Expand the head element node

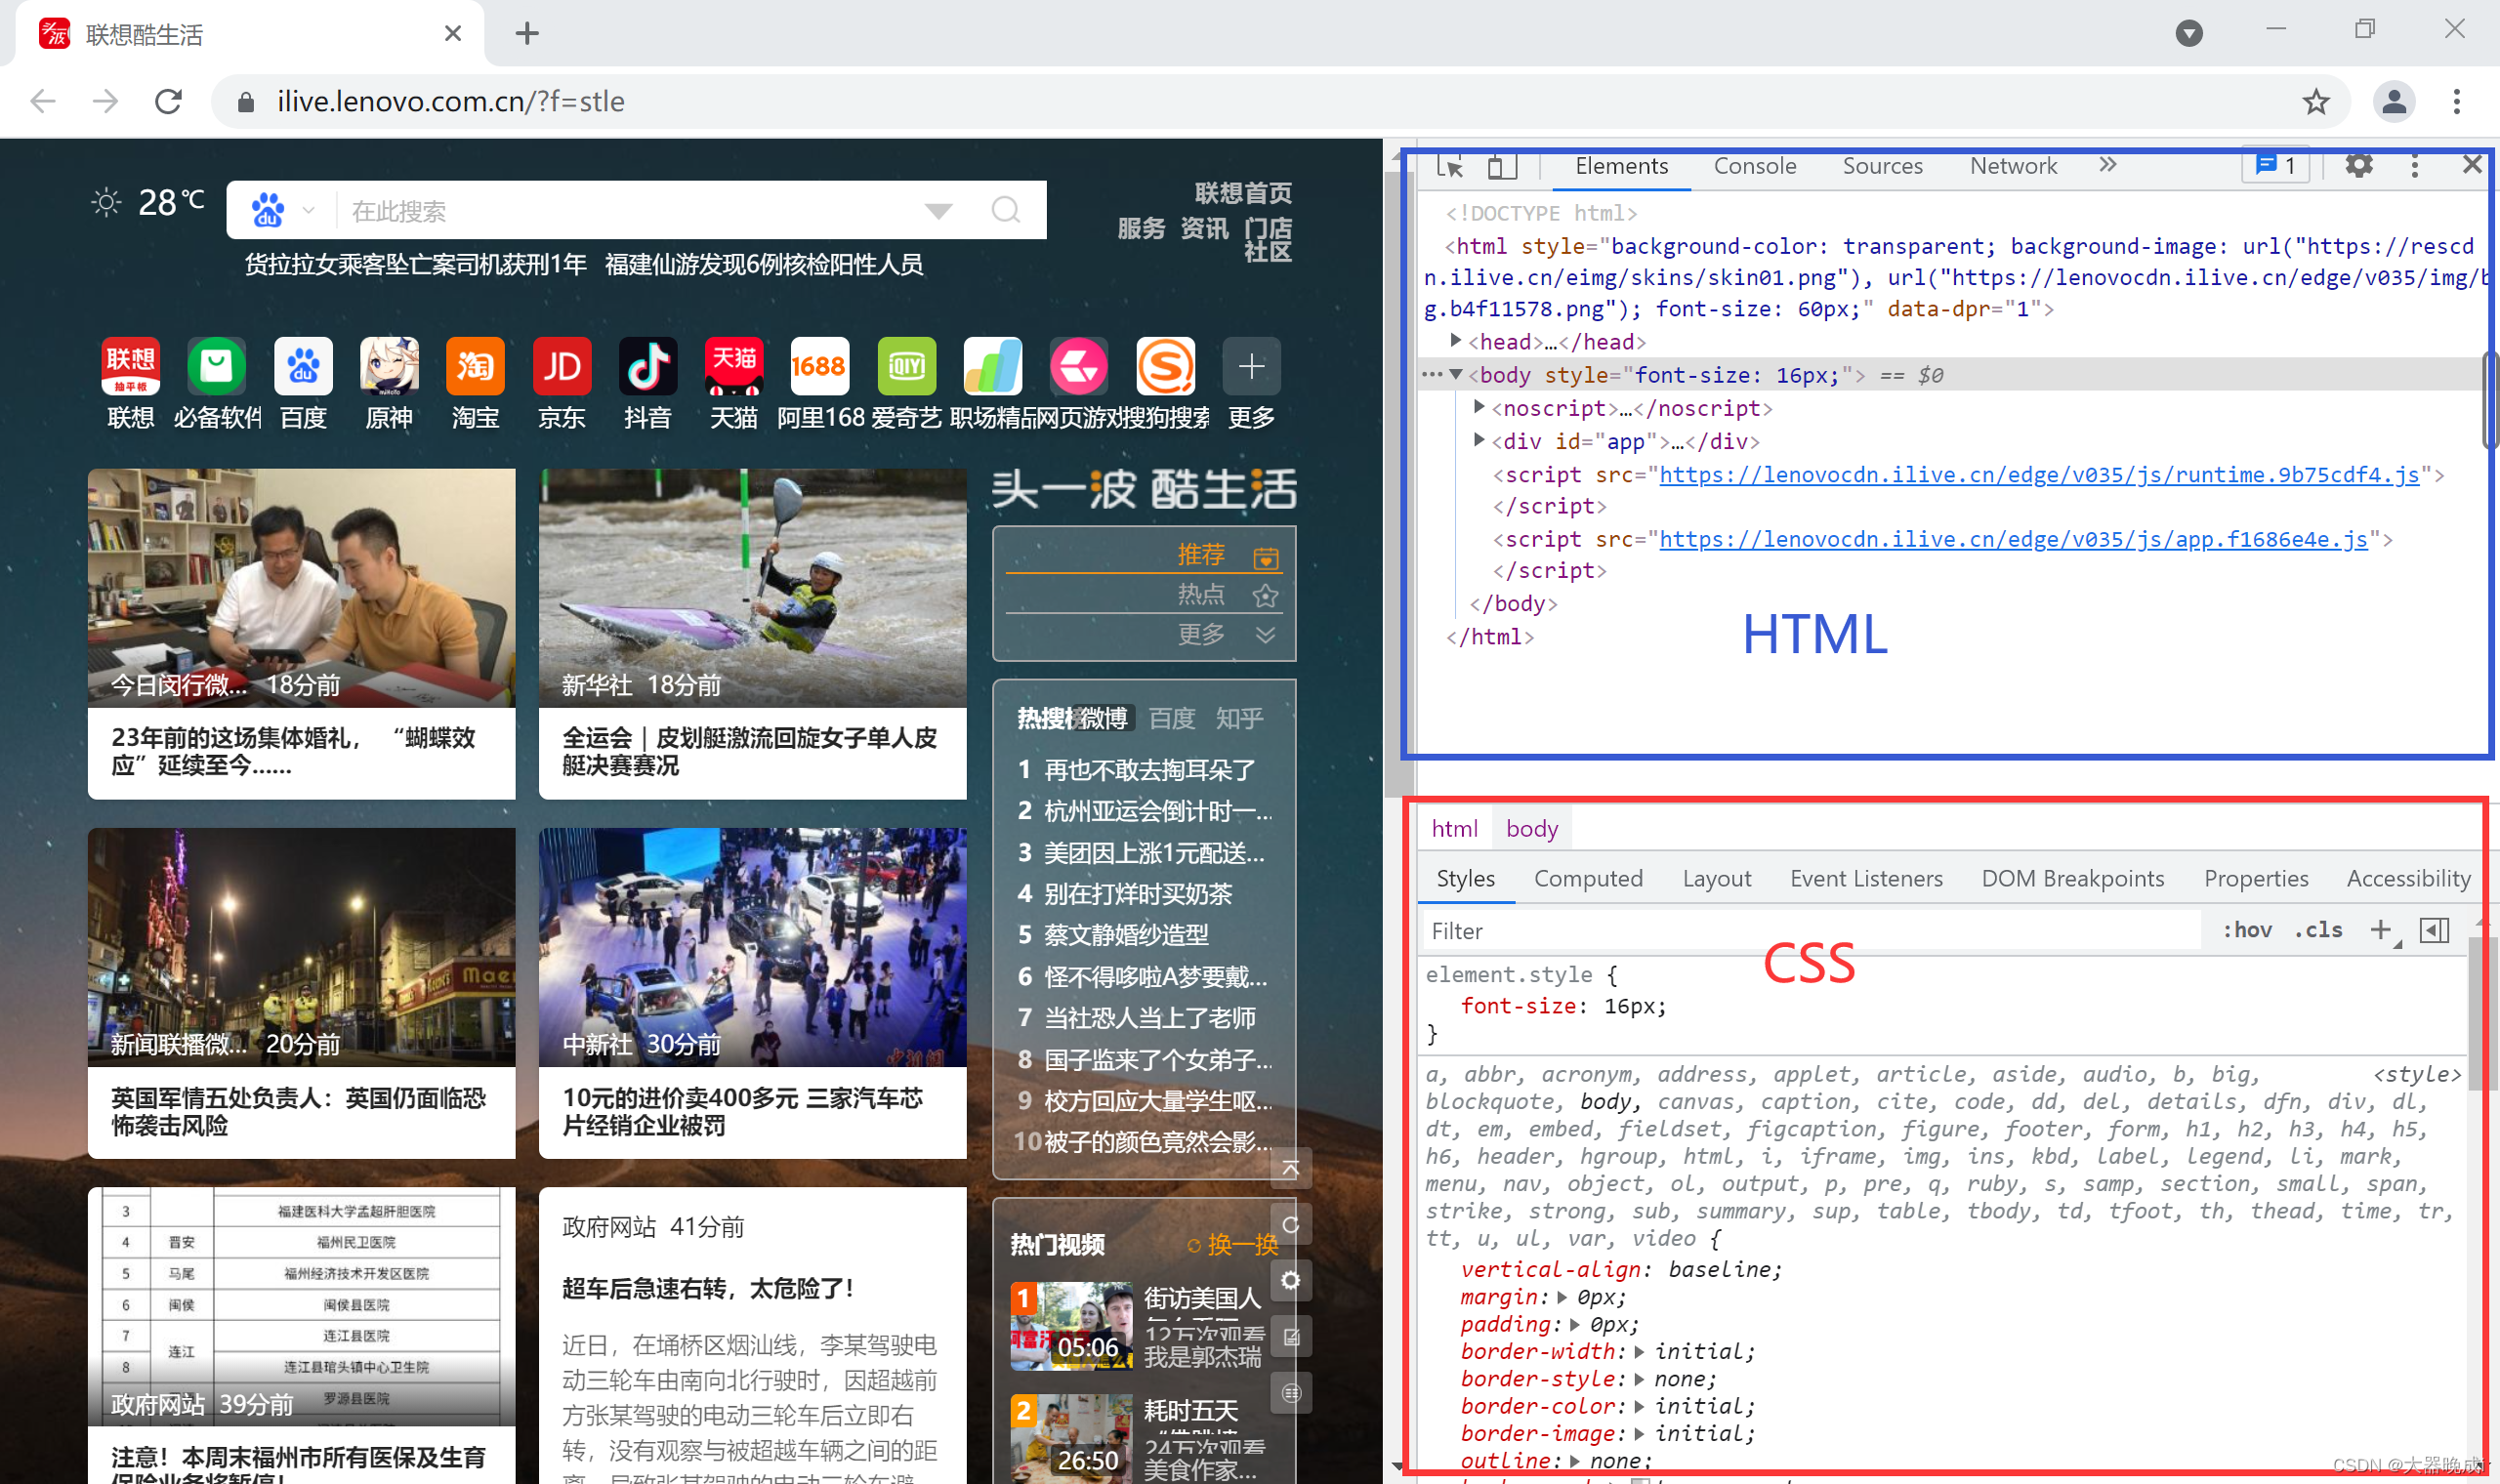1456,341
